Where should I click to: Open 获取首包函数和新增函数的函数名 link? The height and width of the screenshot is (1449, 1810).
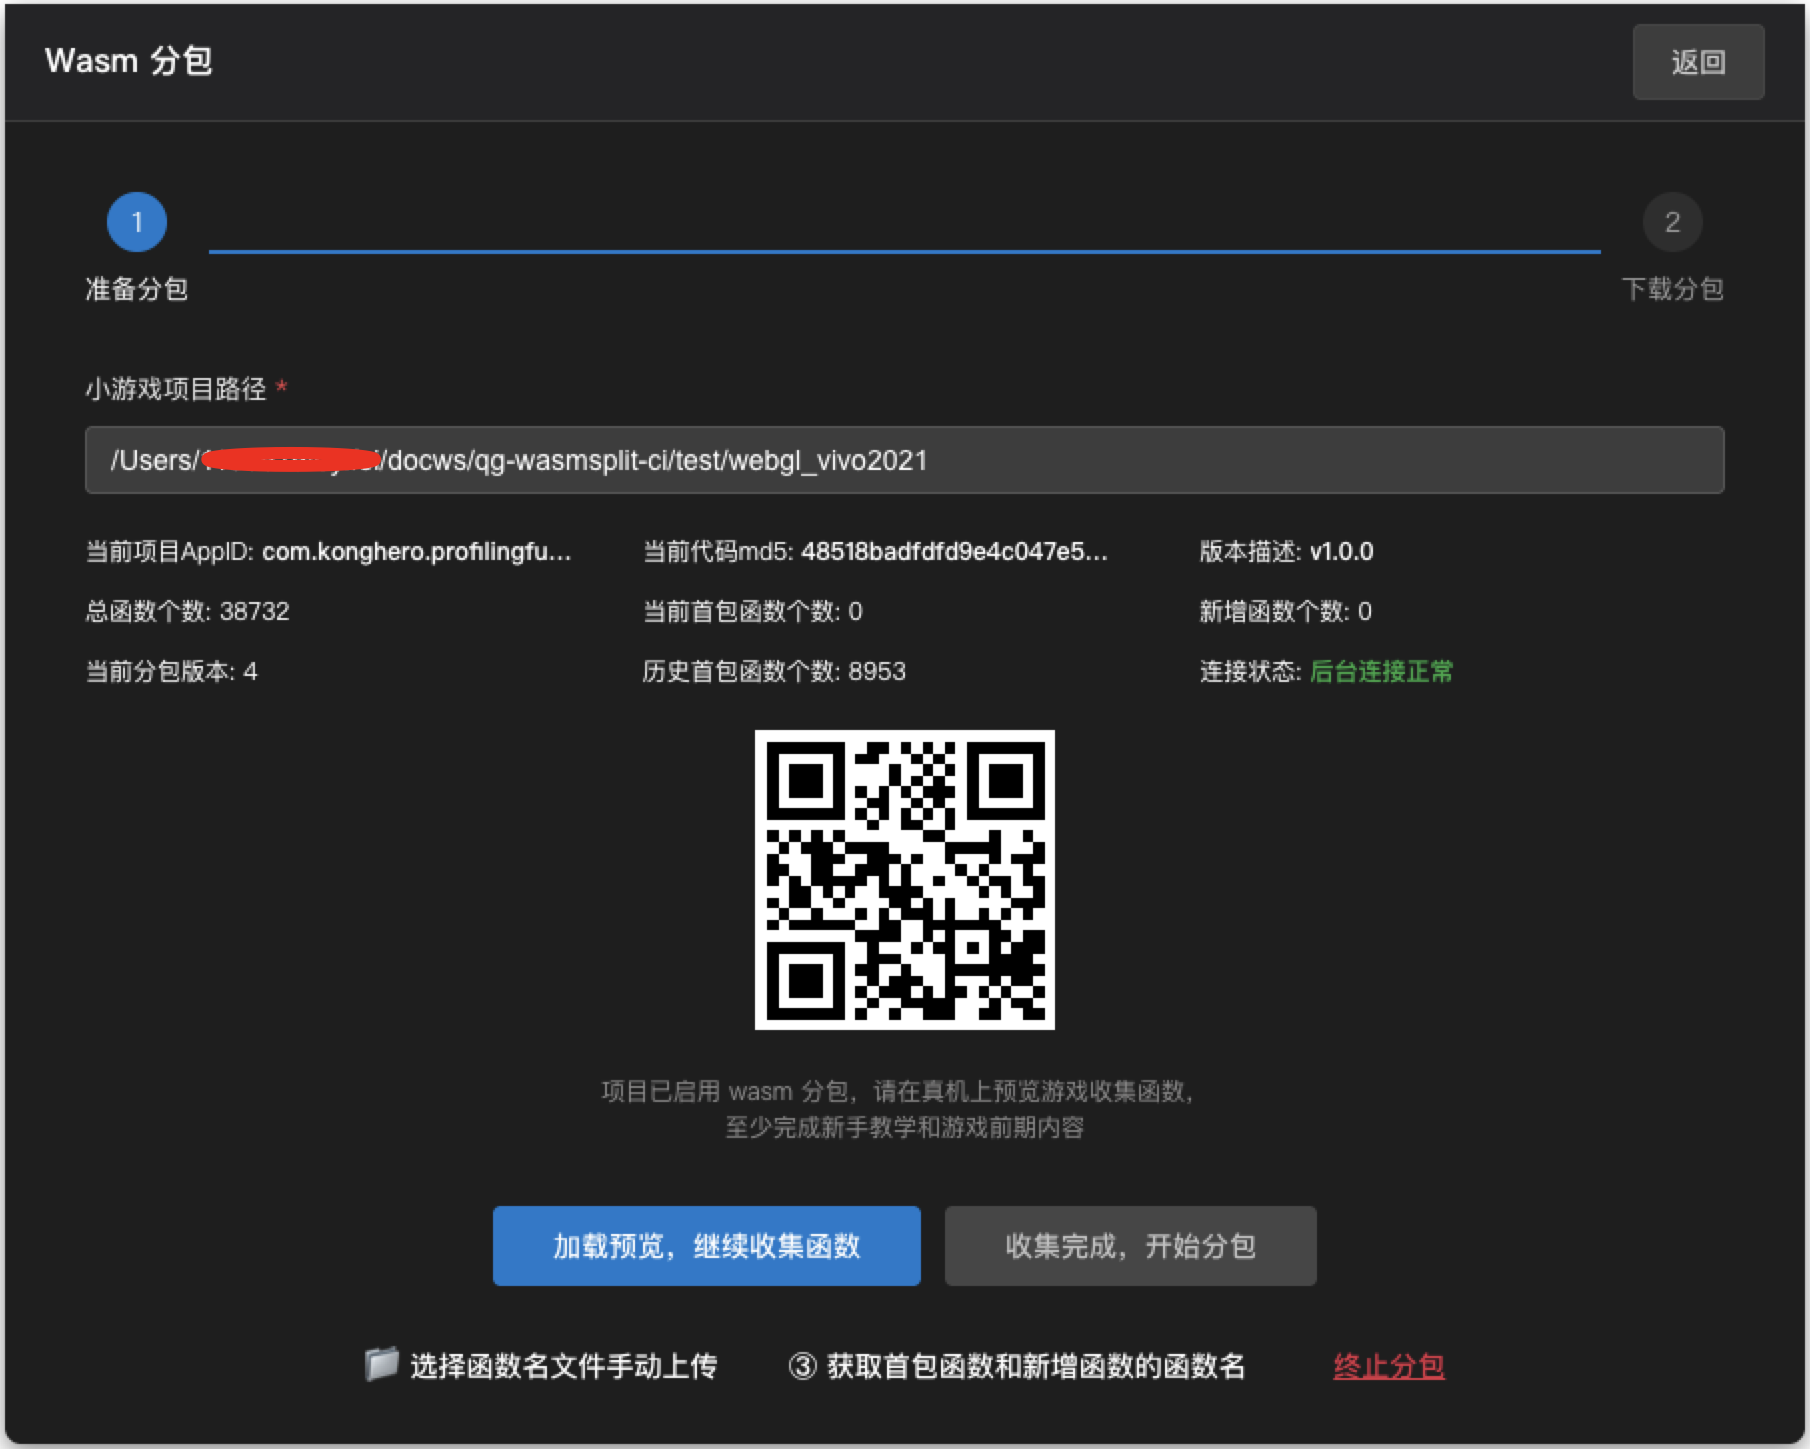point(1035,1366)
